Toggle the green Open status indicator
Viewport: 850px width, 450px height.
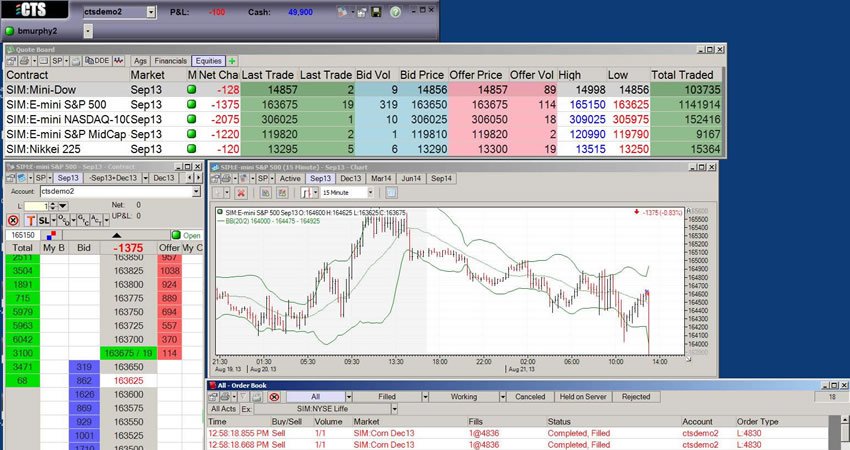pyautogui.click(x=176, y=235)
